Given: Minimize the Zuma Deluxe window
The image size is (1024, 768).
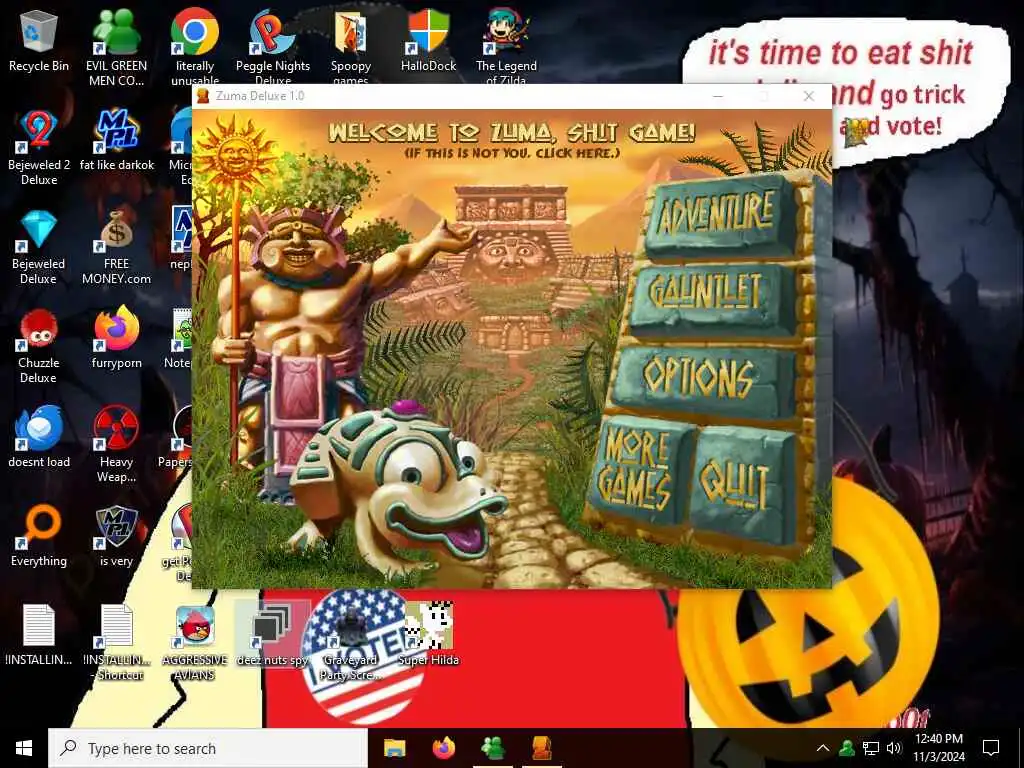Looking at the screenshot, I should (x=718, y=96).
